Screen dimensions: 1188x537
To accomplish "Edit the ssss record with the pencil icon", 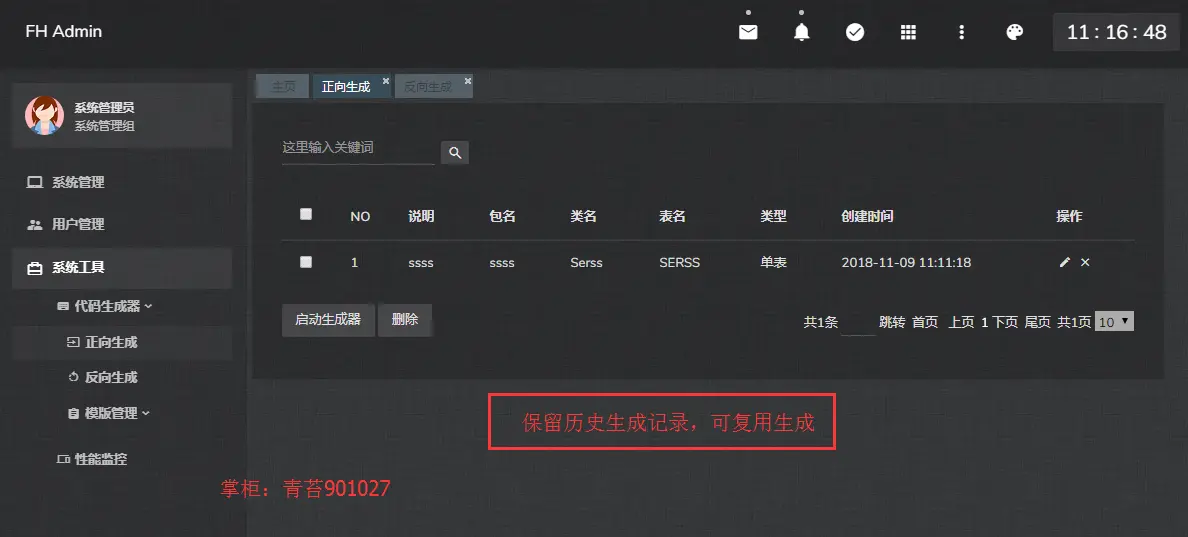I will 1065,262.
